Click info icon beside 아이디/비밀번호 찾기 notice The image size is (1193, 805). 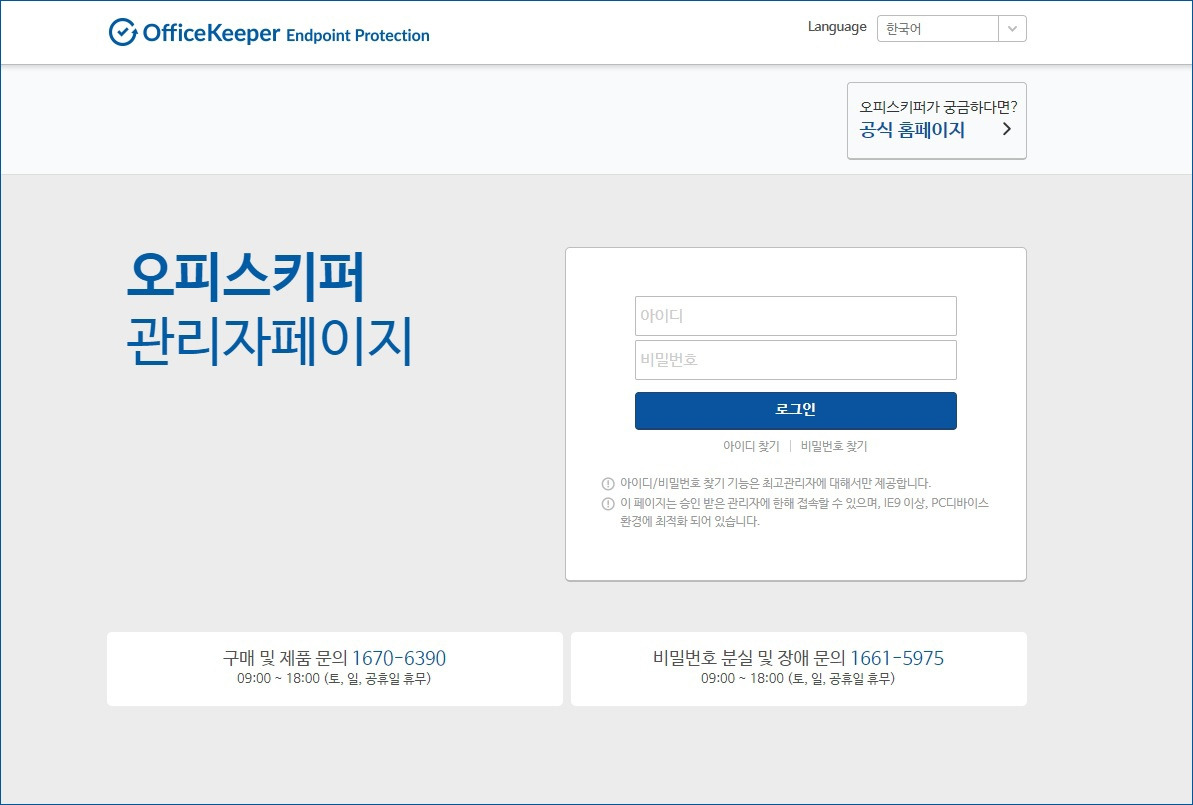pos(608,484)
